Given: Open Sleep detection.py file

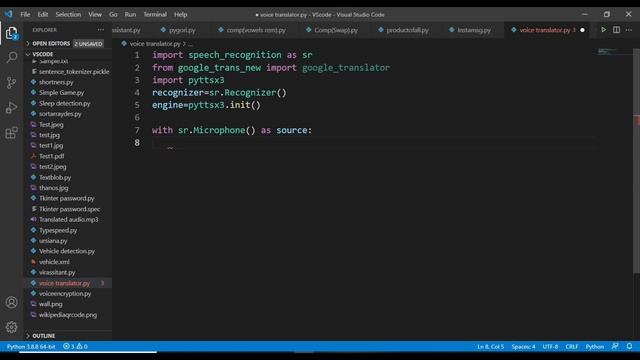Looking at the screenshot, I should pos(64,103).
